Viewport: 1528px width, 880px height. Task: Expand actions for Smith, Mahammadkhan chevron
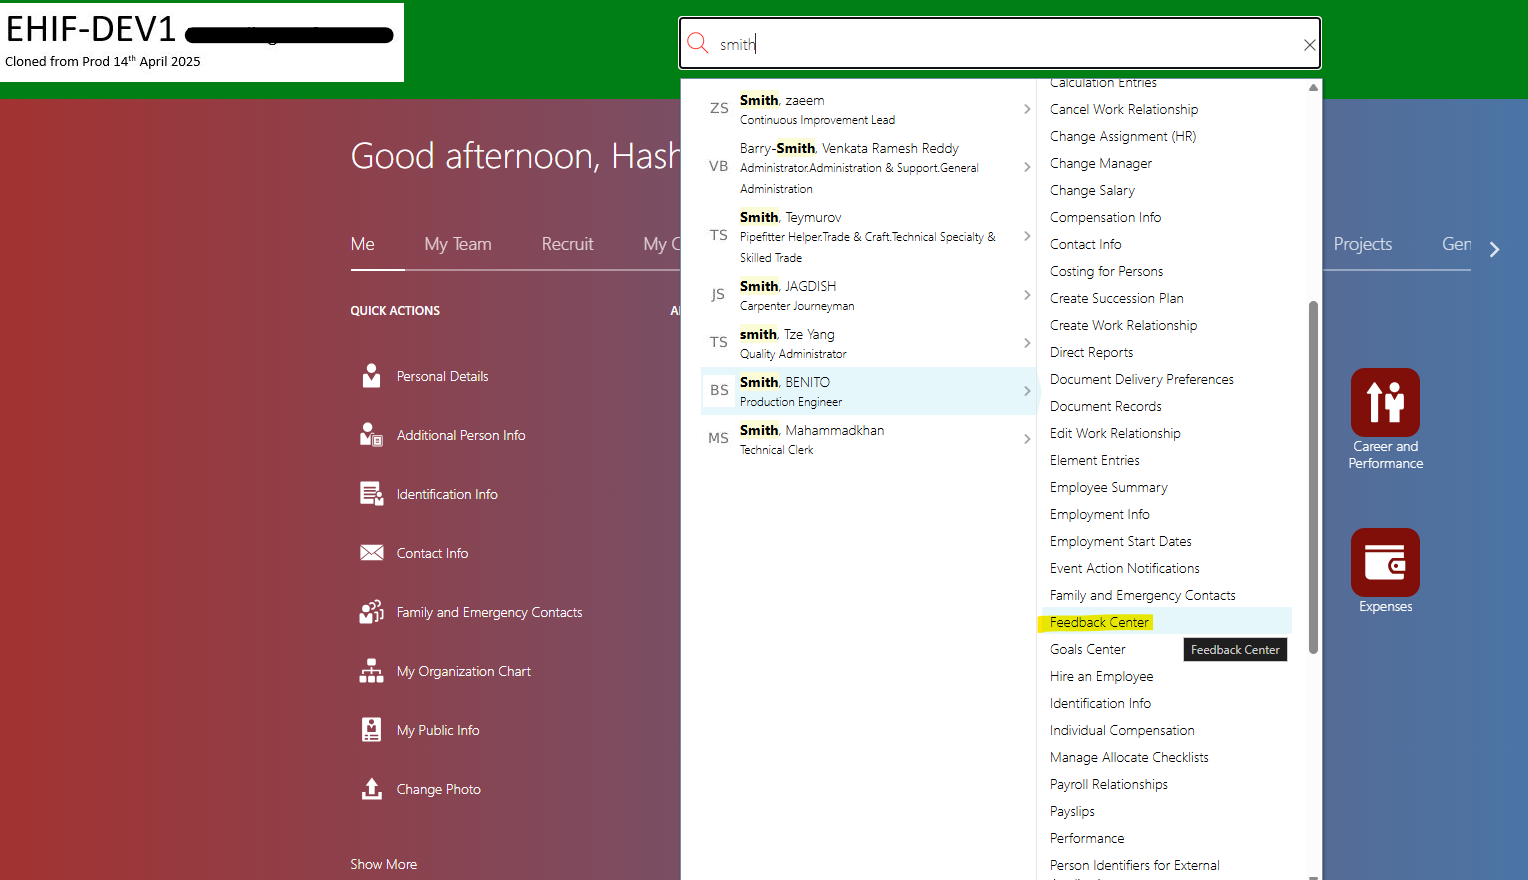click(1027, 439)
